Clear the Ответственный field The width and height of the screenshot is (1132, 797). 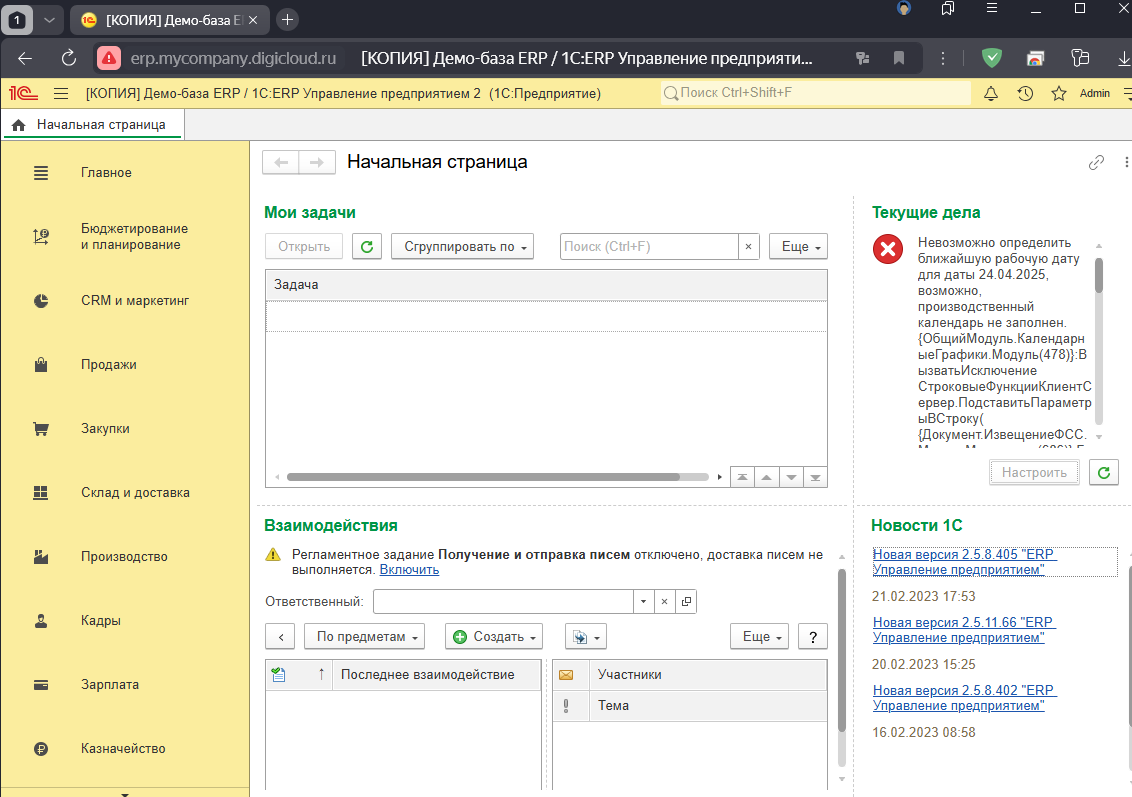pyautogui.click(x=664, y=602)
